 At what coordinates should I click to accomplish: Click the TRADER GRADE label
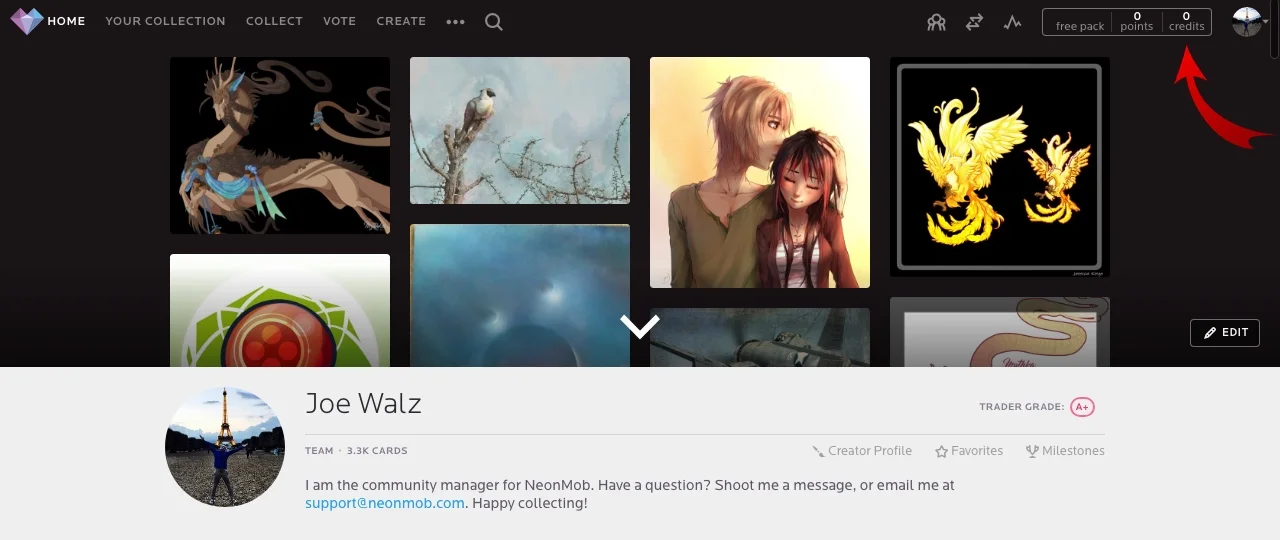click(1022, 407)
